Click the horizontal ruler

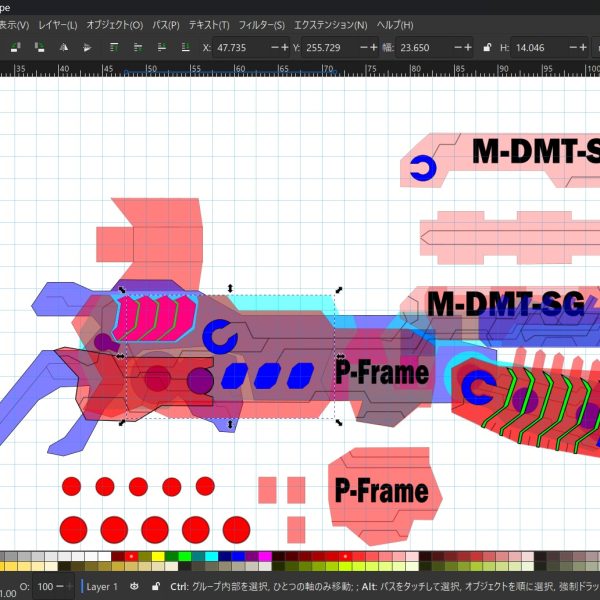click(300, 69)
